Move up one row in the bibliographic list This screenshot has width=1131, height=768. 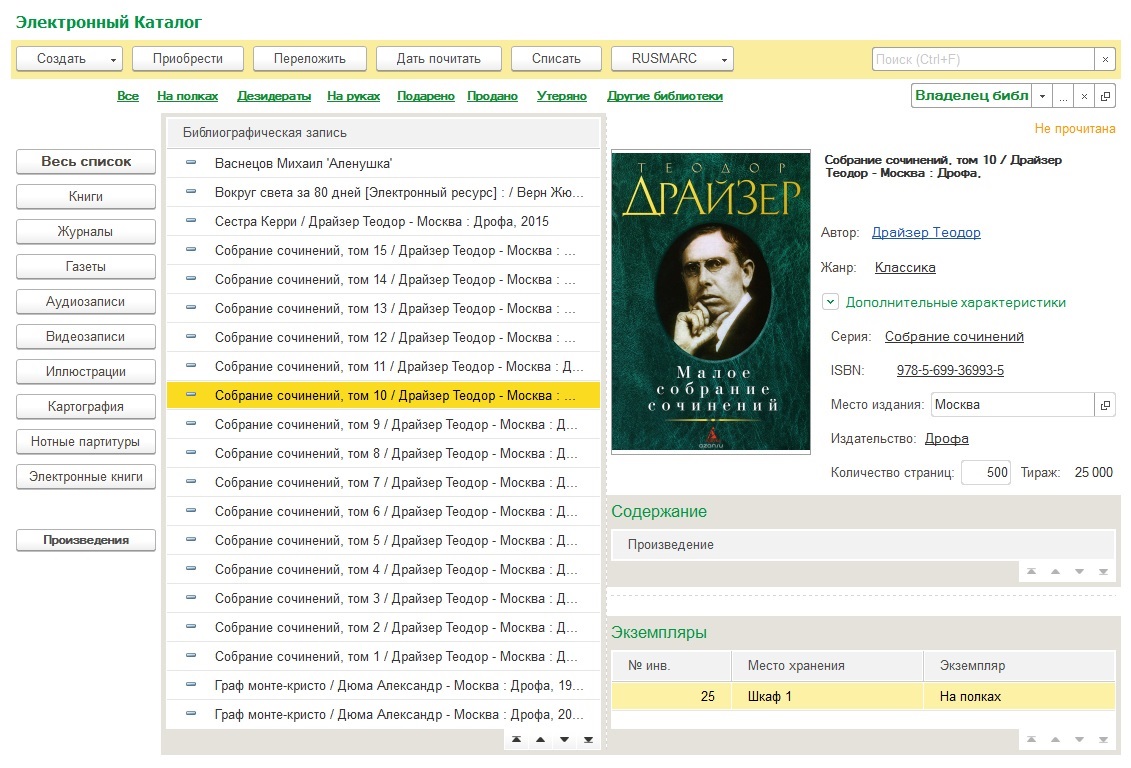tap(540, 739)
